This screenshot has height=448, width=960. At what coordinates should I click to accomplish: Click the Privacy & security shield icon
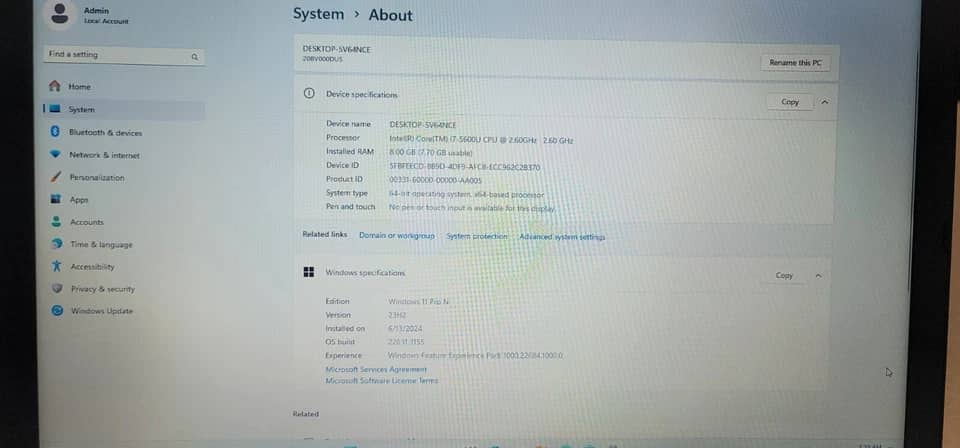pos(58,288)
